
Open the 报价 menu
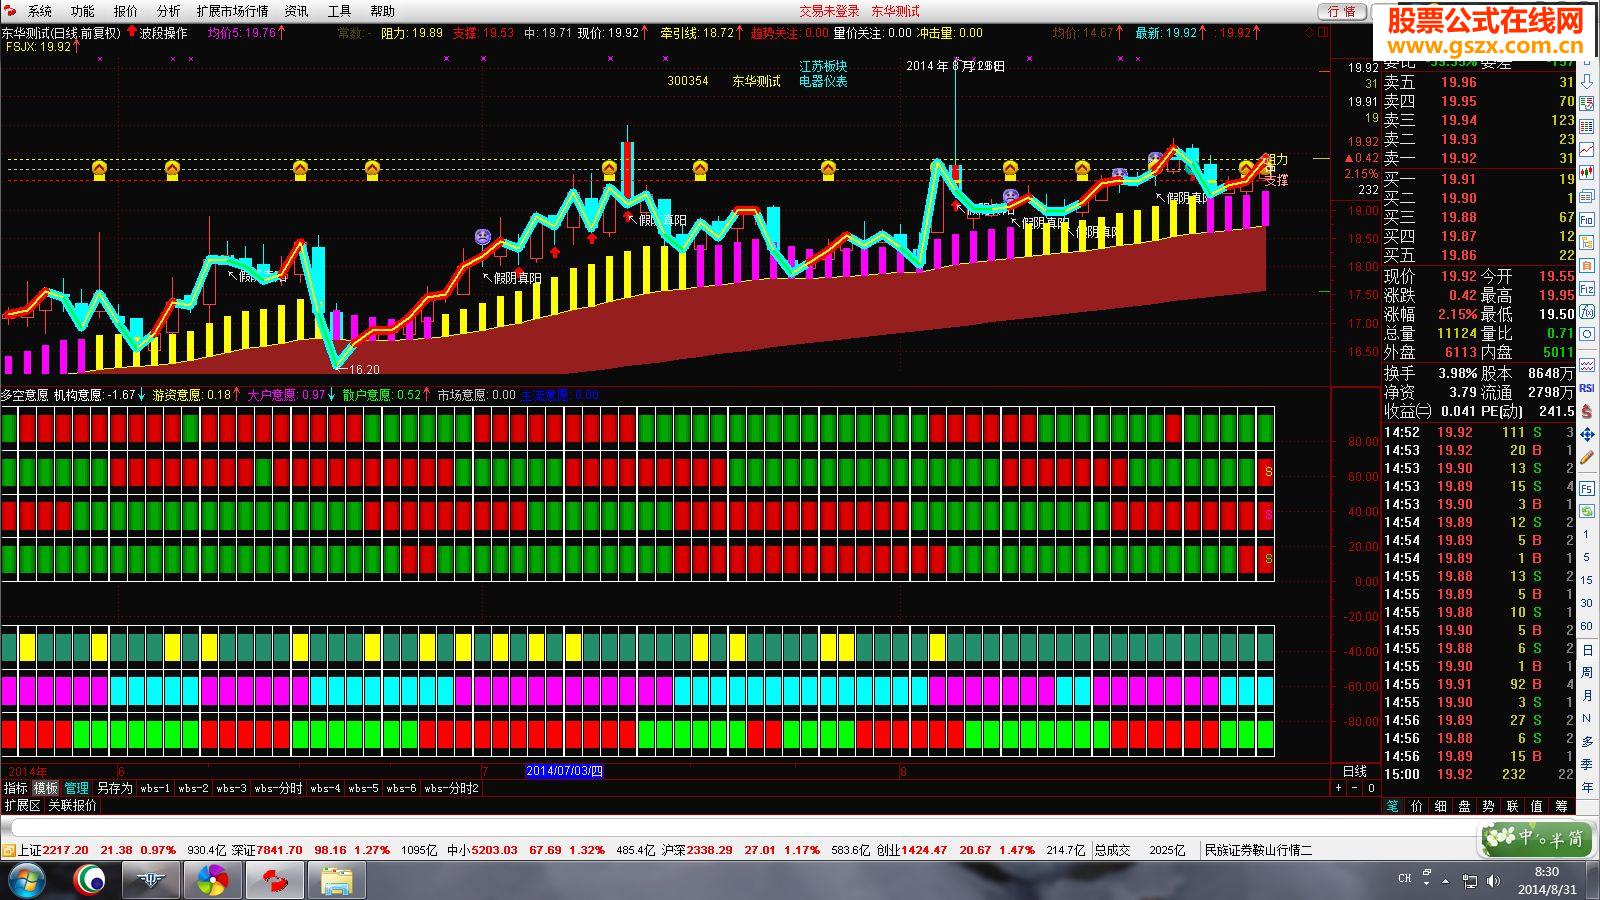[126, 11]
